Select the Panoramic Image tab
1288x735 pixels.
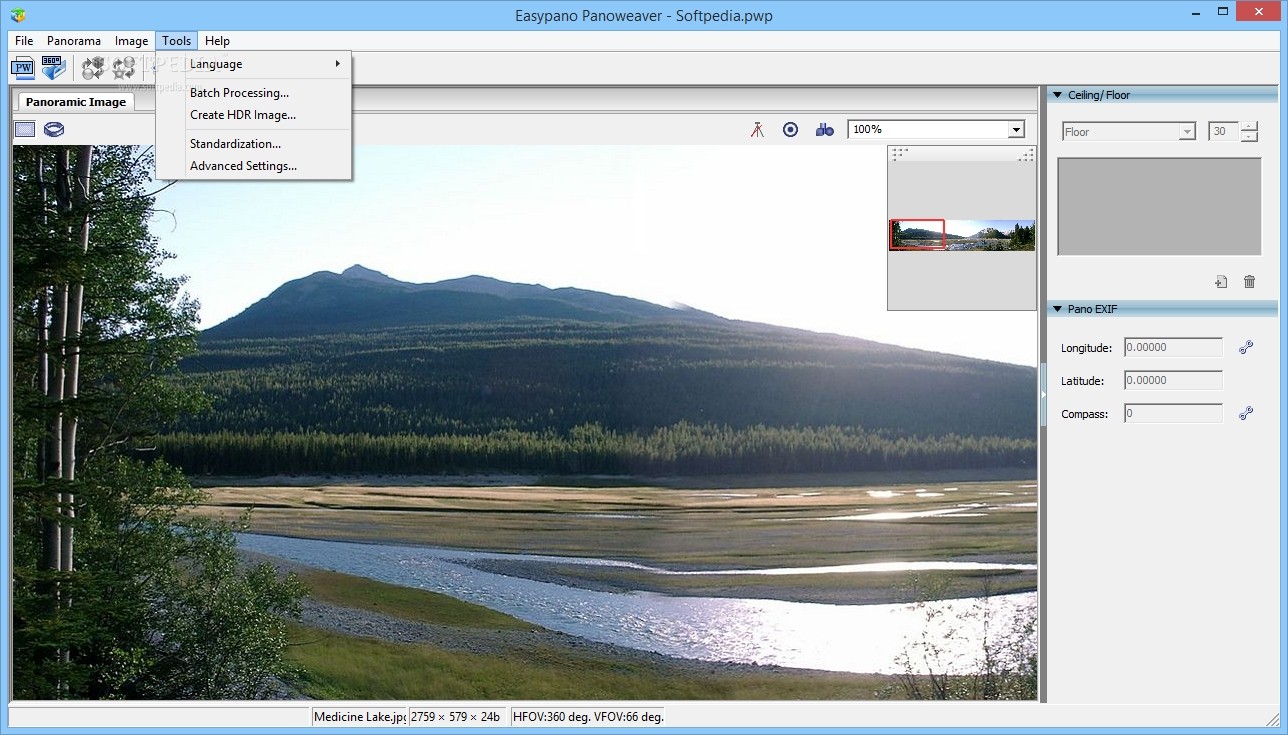tap(76, 101)
